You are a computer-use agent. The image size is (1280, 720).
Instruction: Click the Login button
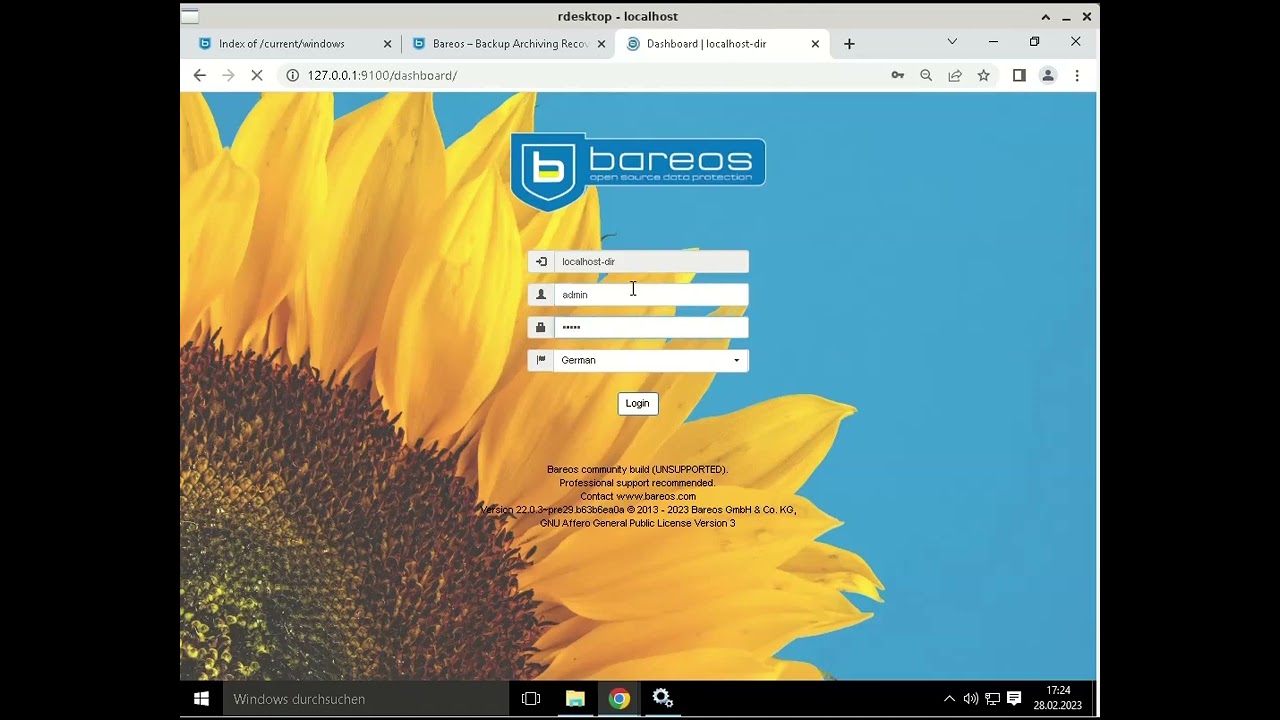pos(637,403)
